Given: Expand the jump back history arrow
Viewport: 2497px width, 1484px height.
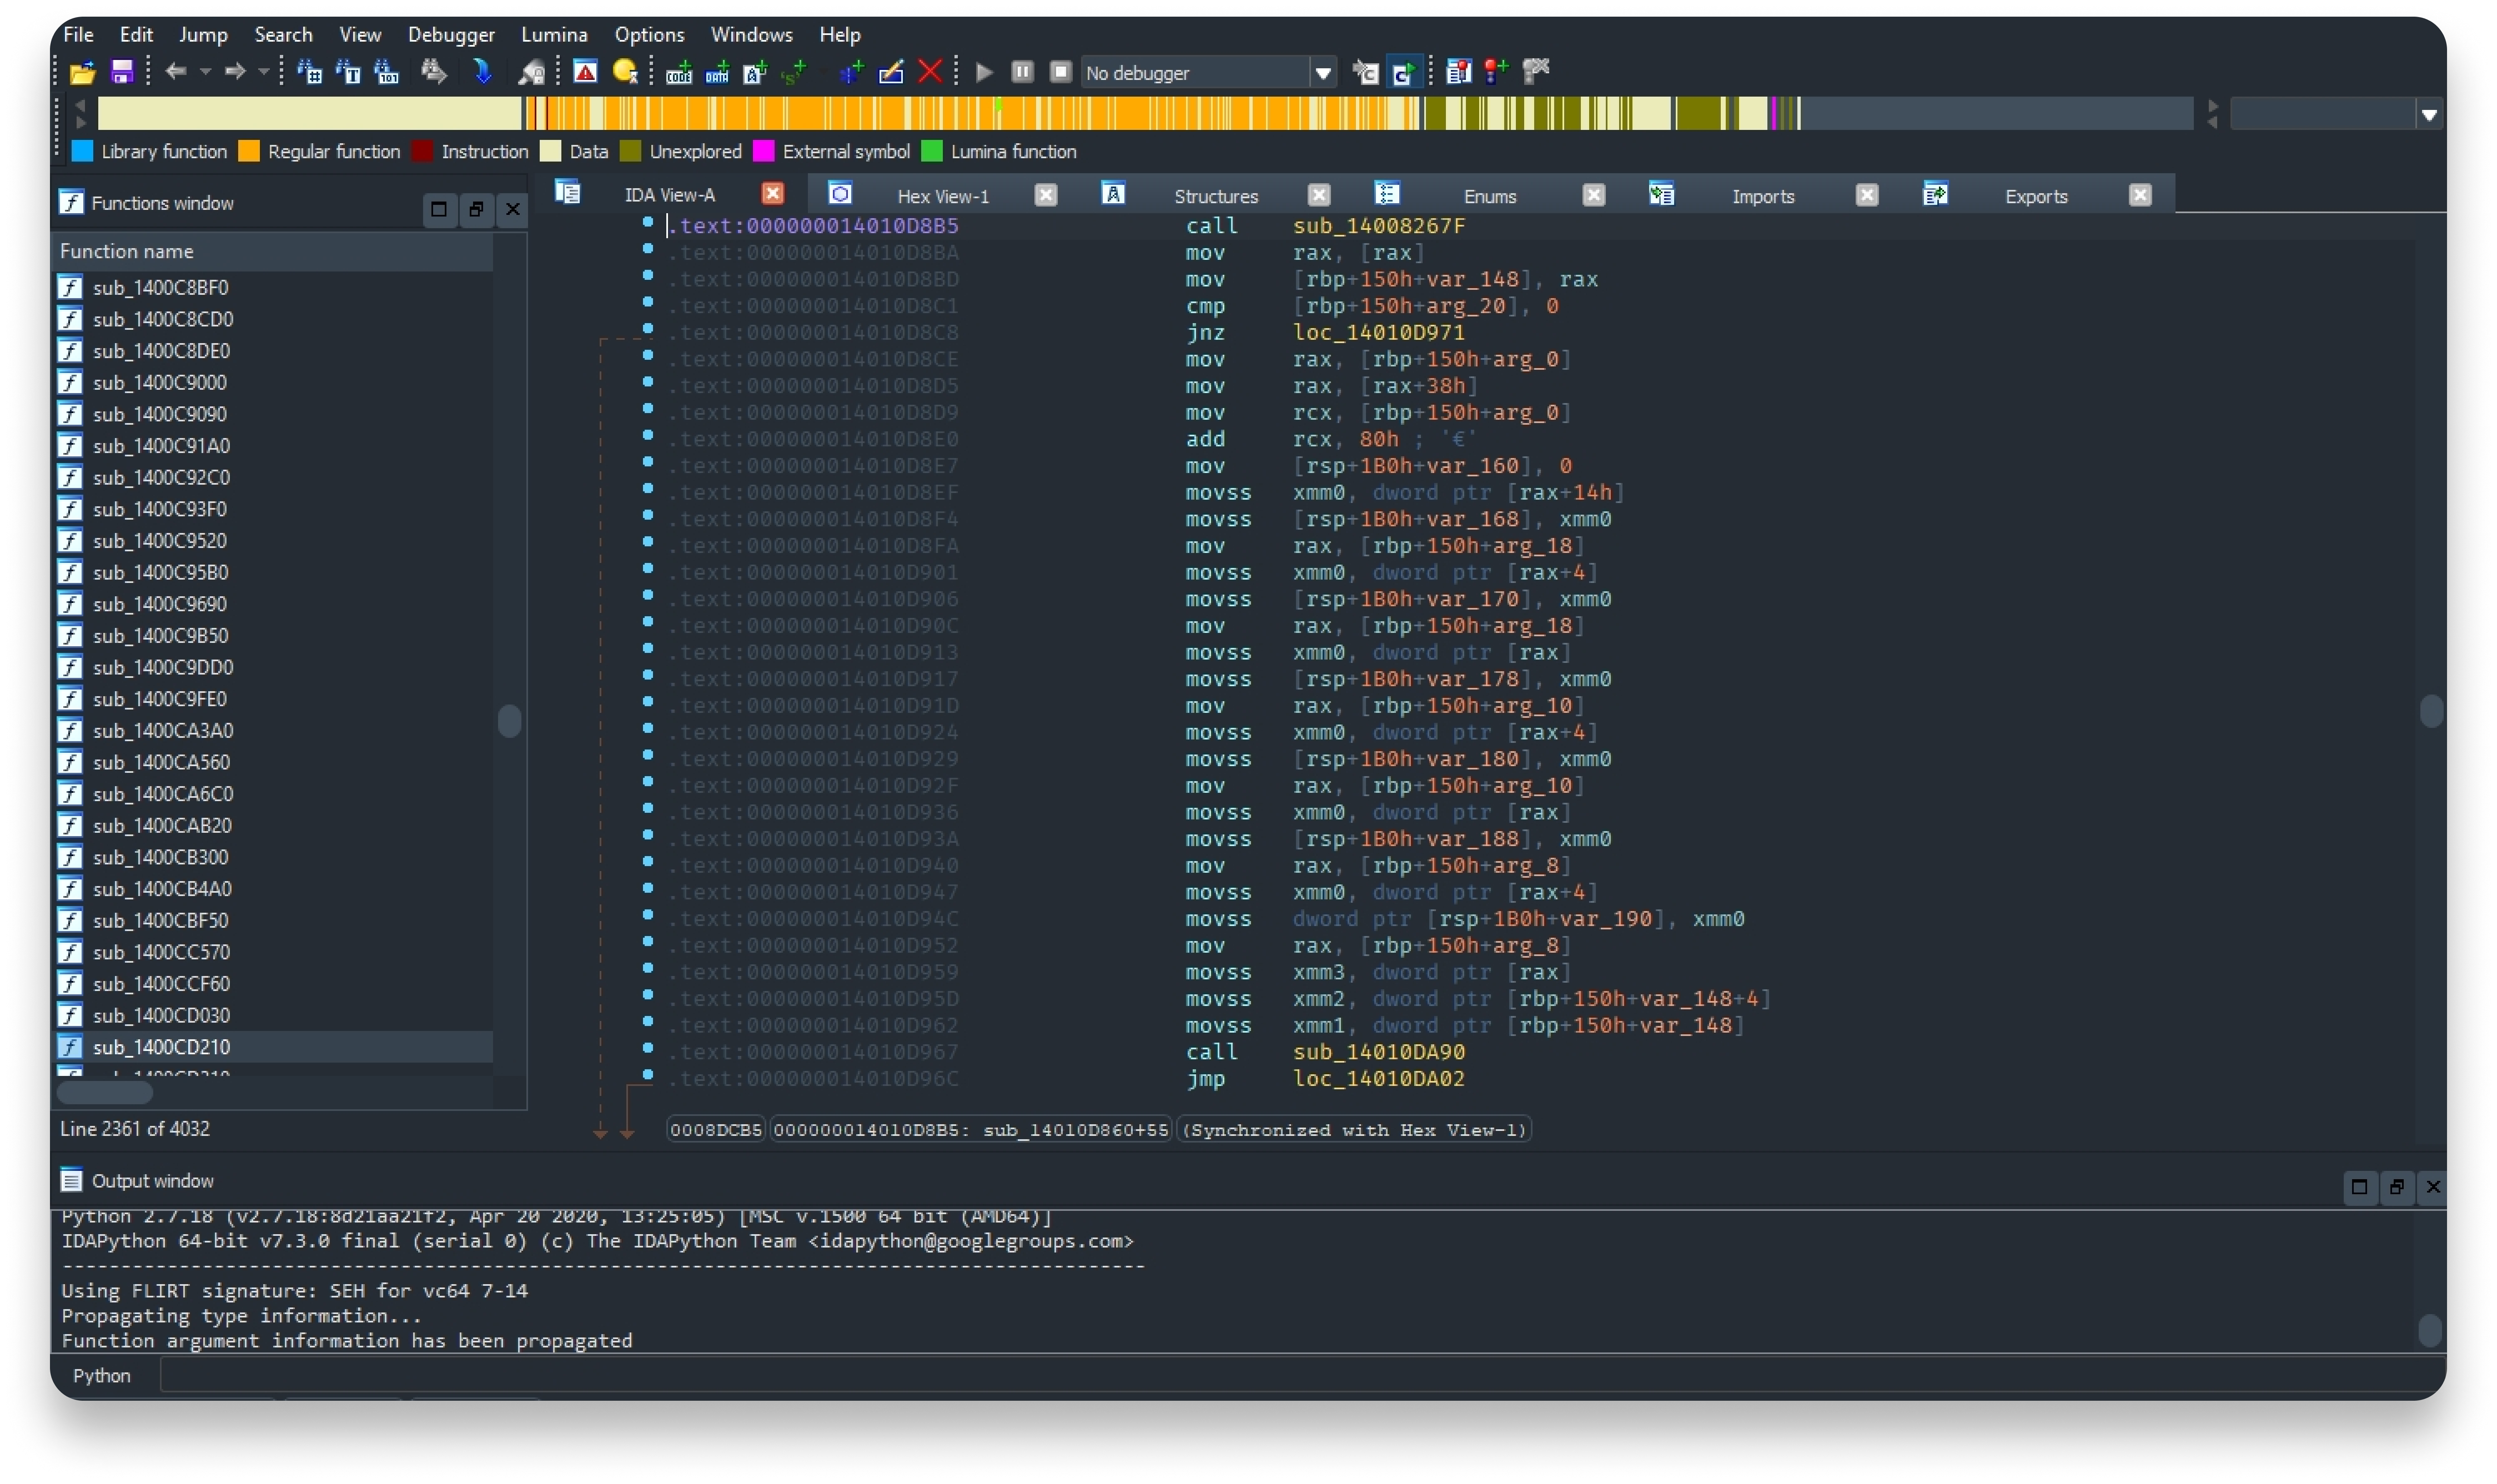Looking at the screenshot, I should (x=205, y=72).
